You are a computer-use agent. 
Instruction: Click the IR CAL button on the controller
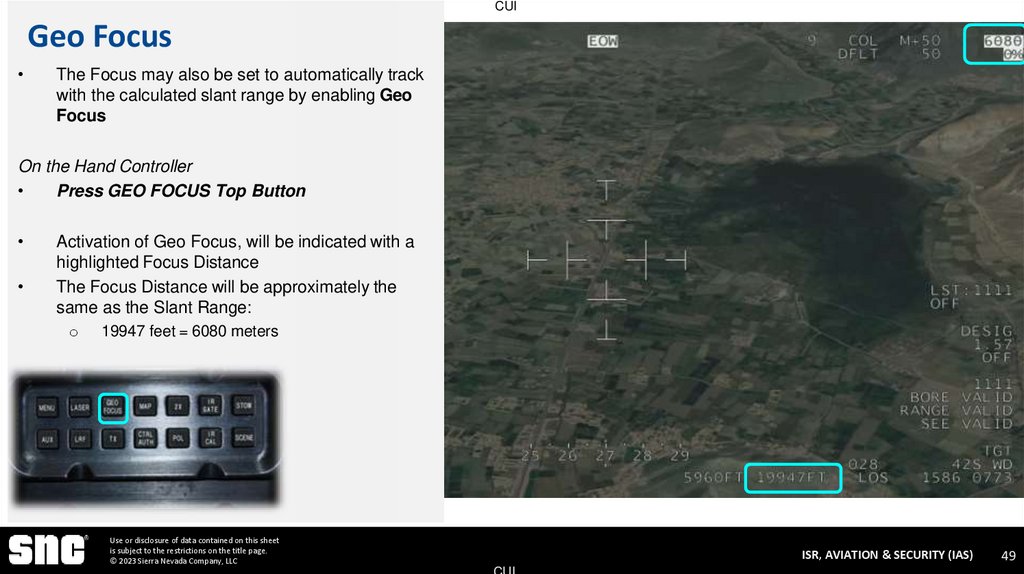pos(210,438)
